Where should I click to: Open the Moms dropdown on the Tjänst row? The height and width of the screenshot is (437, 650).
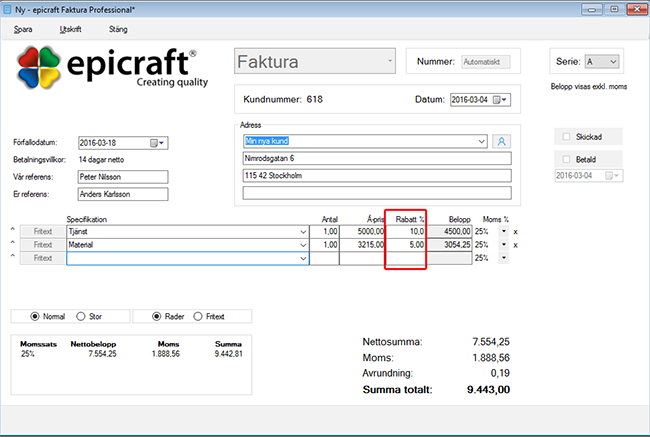(504, 231)
